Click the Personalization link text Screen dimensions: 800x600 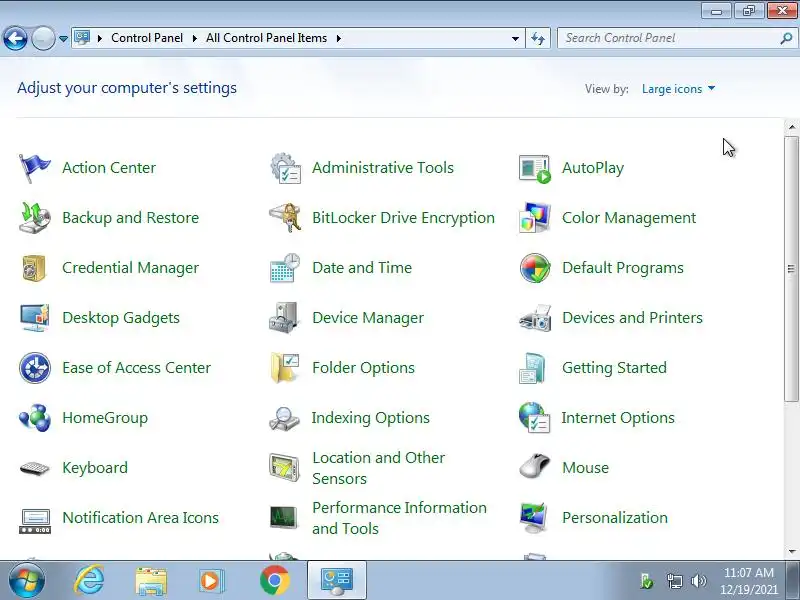point(615,518)
